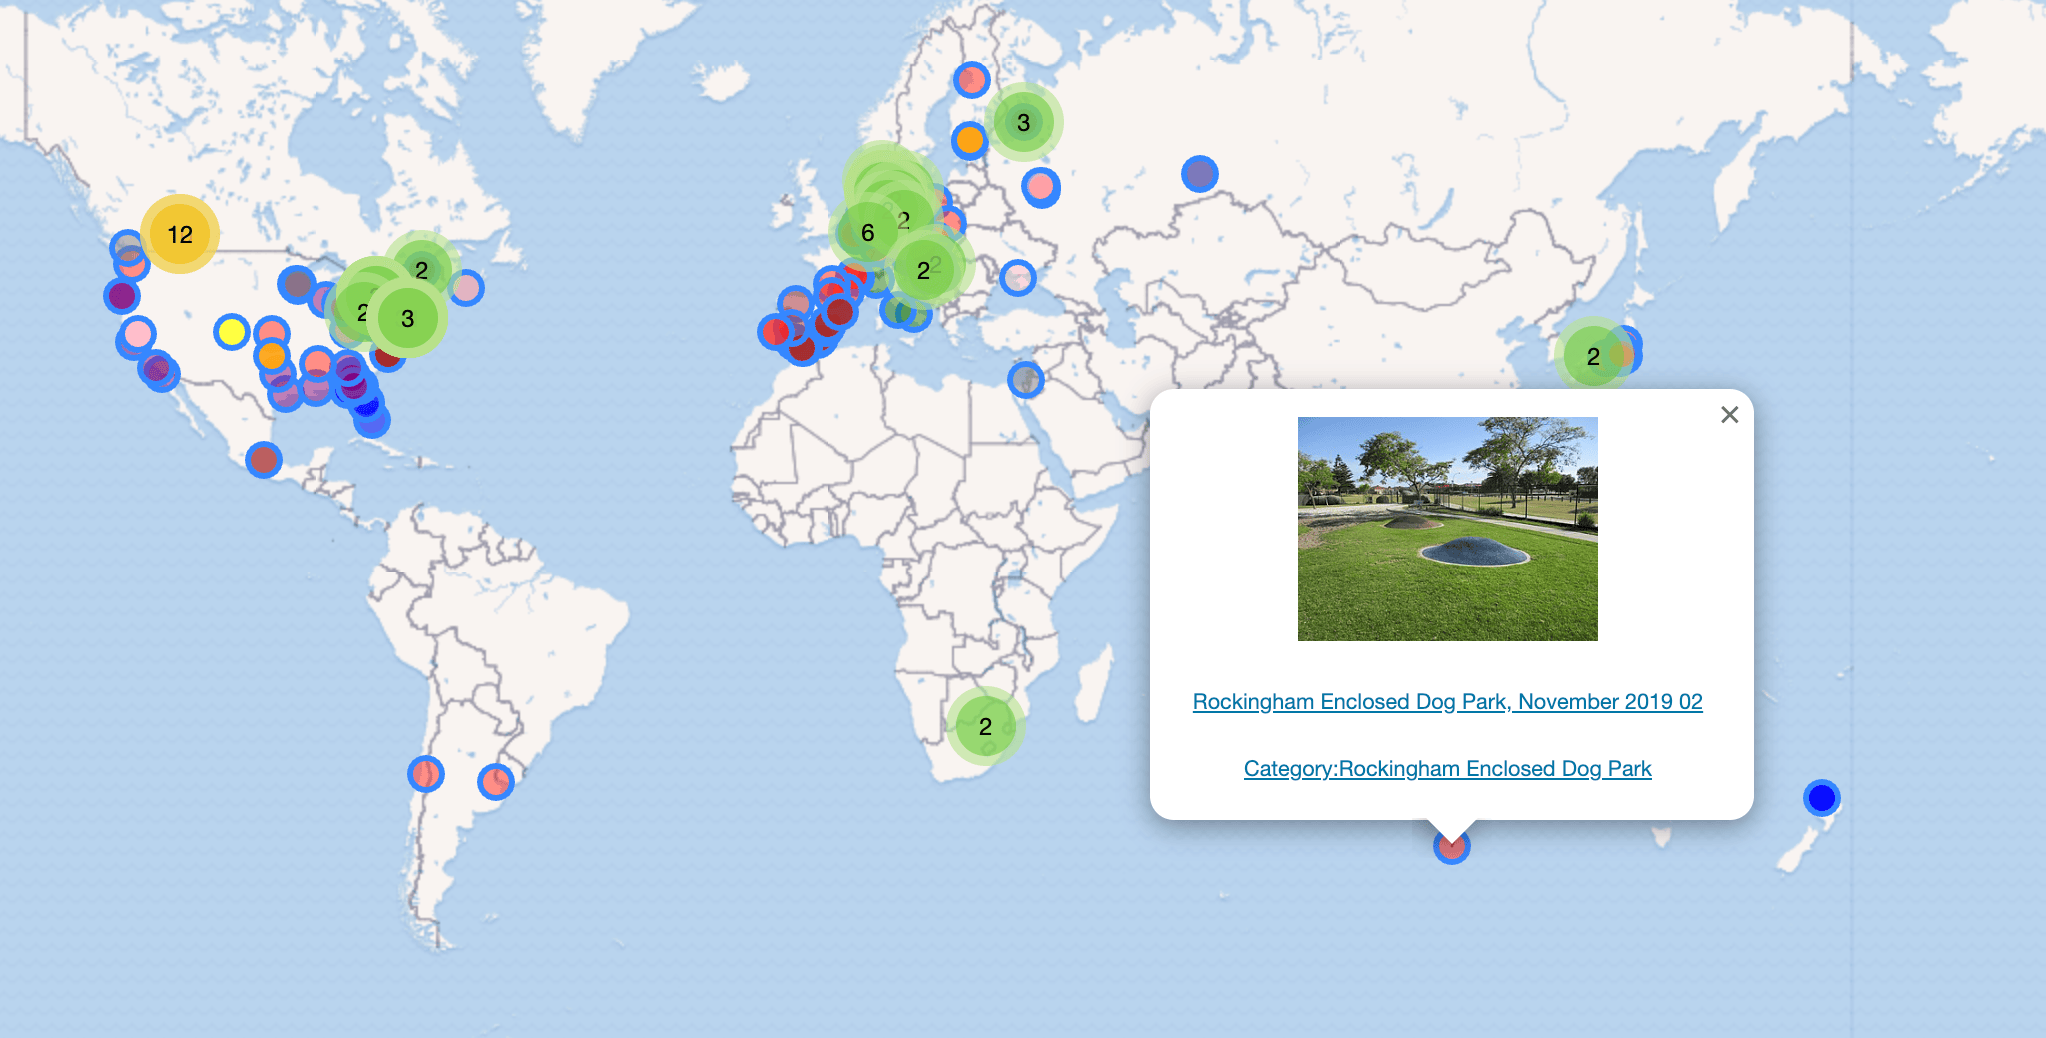The height and width of the screenshot is (1038, 2046).
Task: Open Category:Rockingham Enclosed Dog Park link
Action: click(1447, 769)
